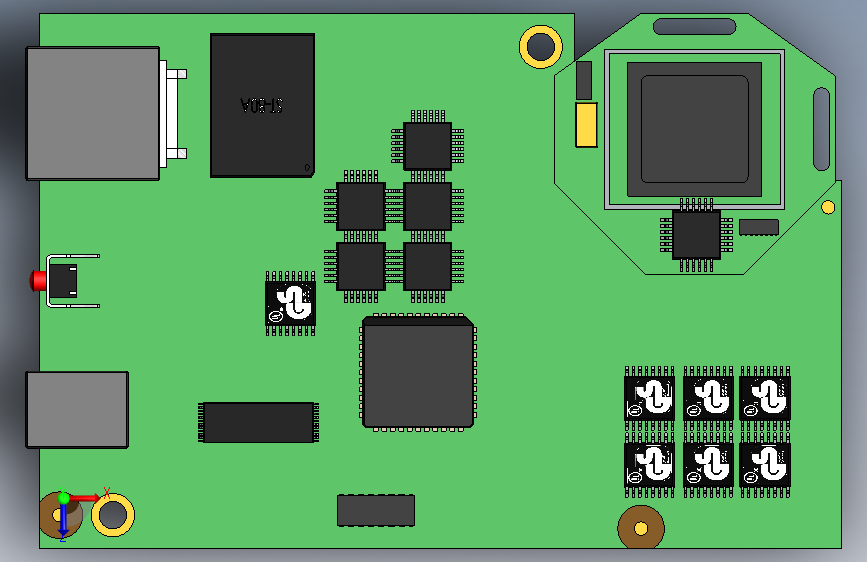Select the yellow rectangular component on the octagonal module
The height and width of the screenshot is (562, 867).
[x=587, y=125]
